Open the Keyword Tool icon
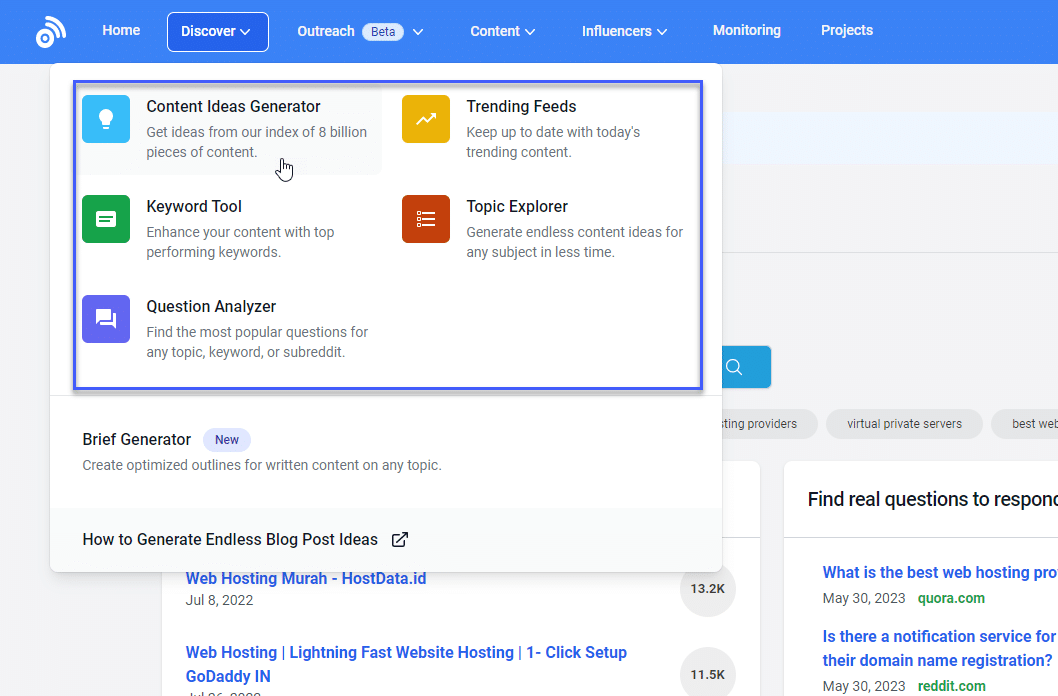The image size is (1058, 696). 106,218
